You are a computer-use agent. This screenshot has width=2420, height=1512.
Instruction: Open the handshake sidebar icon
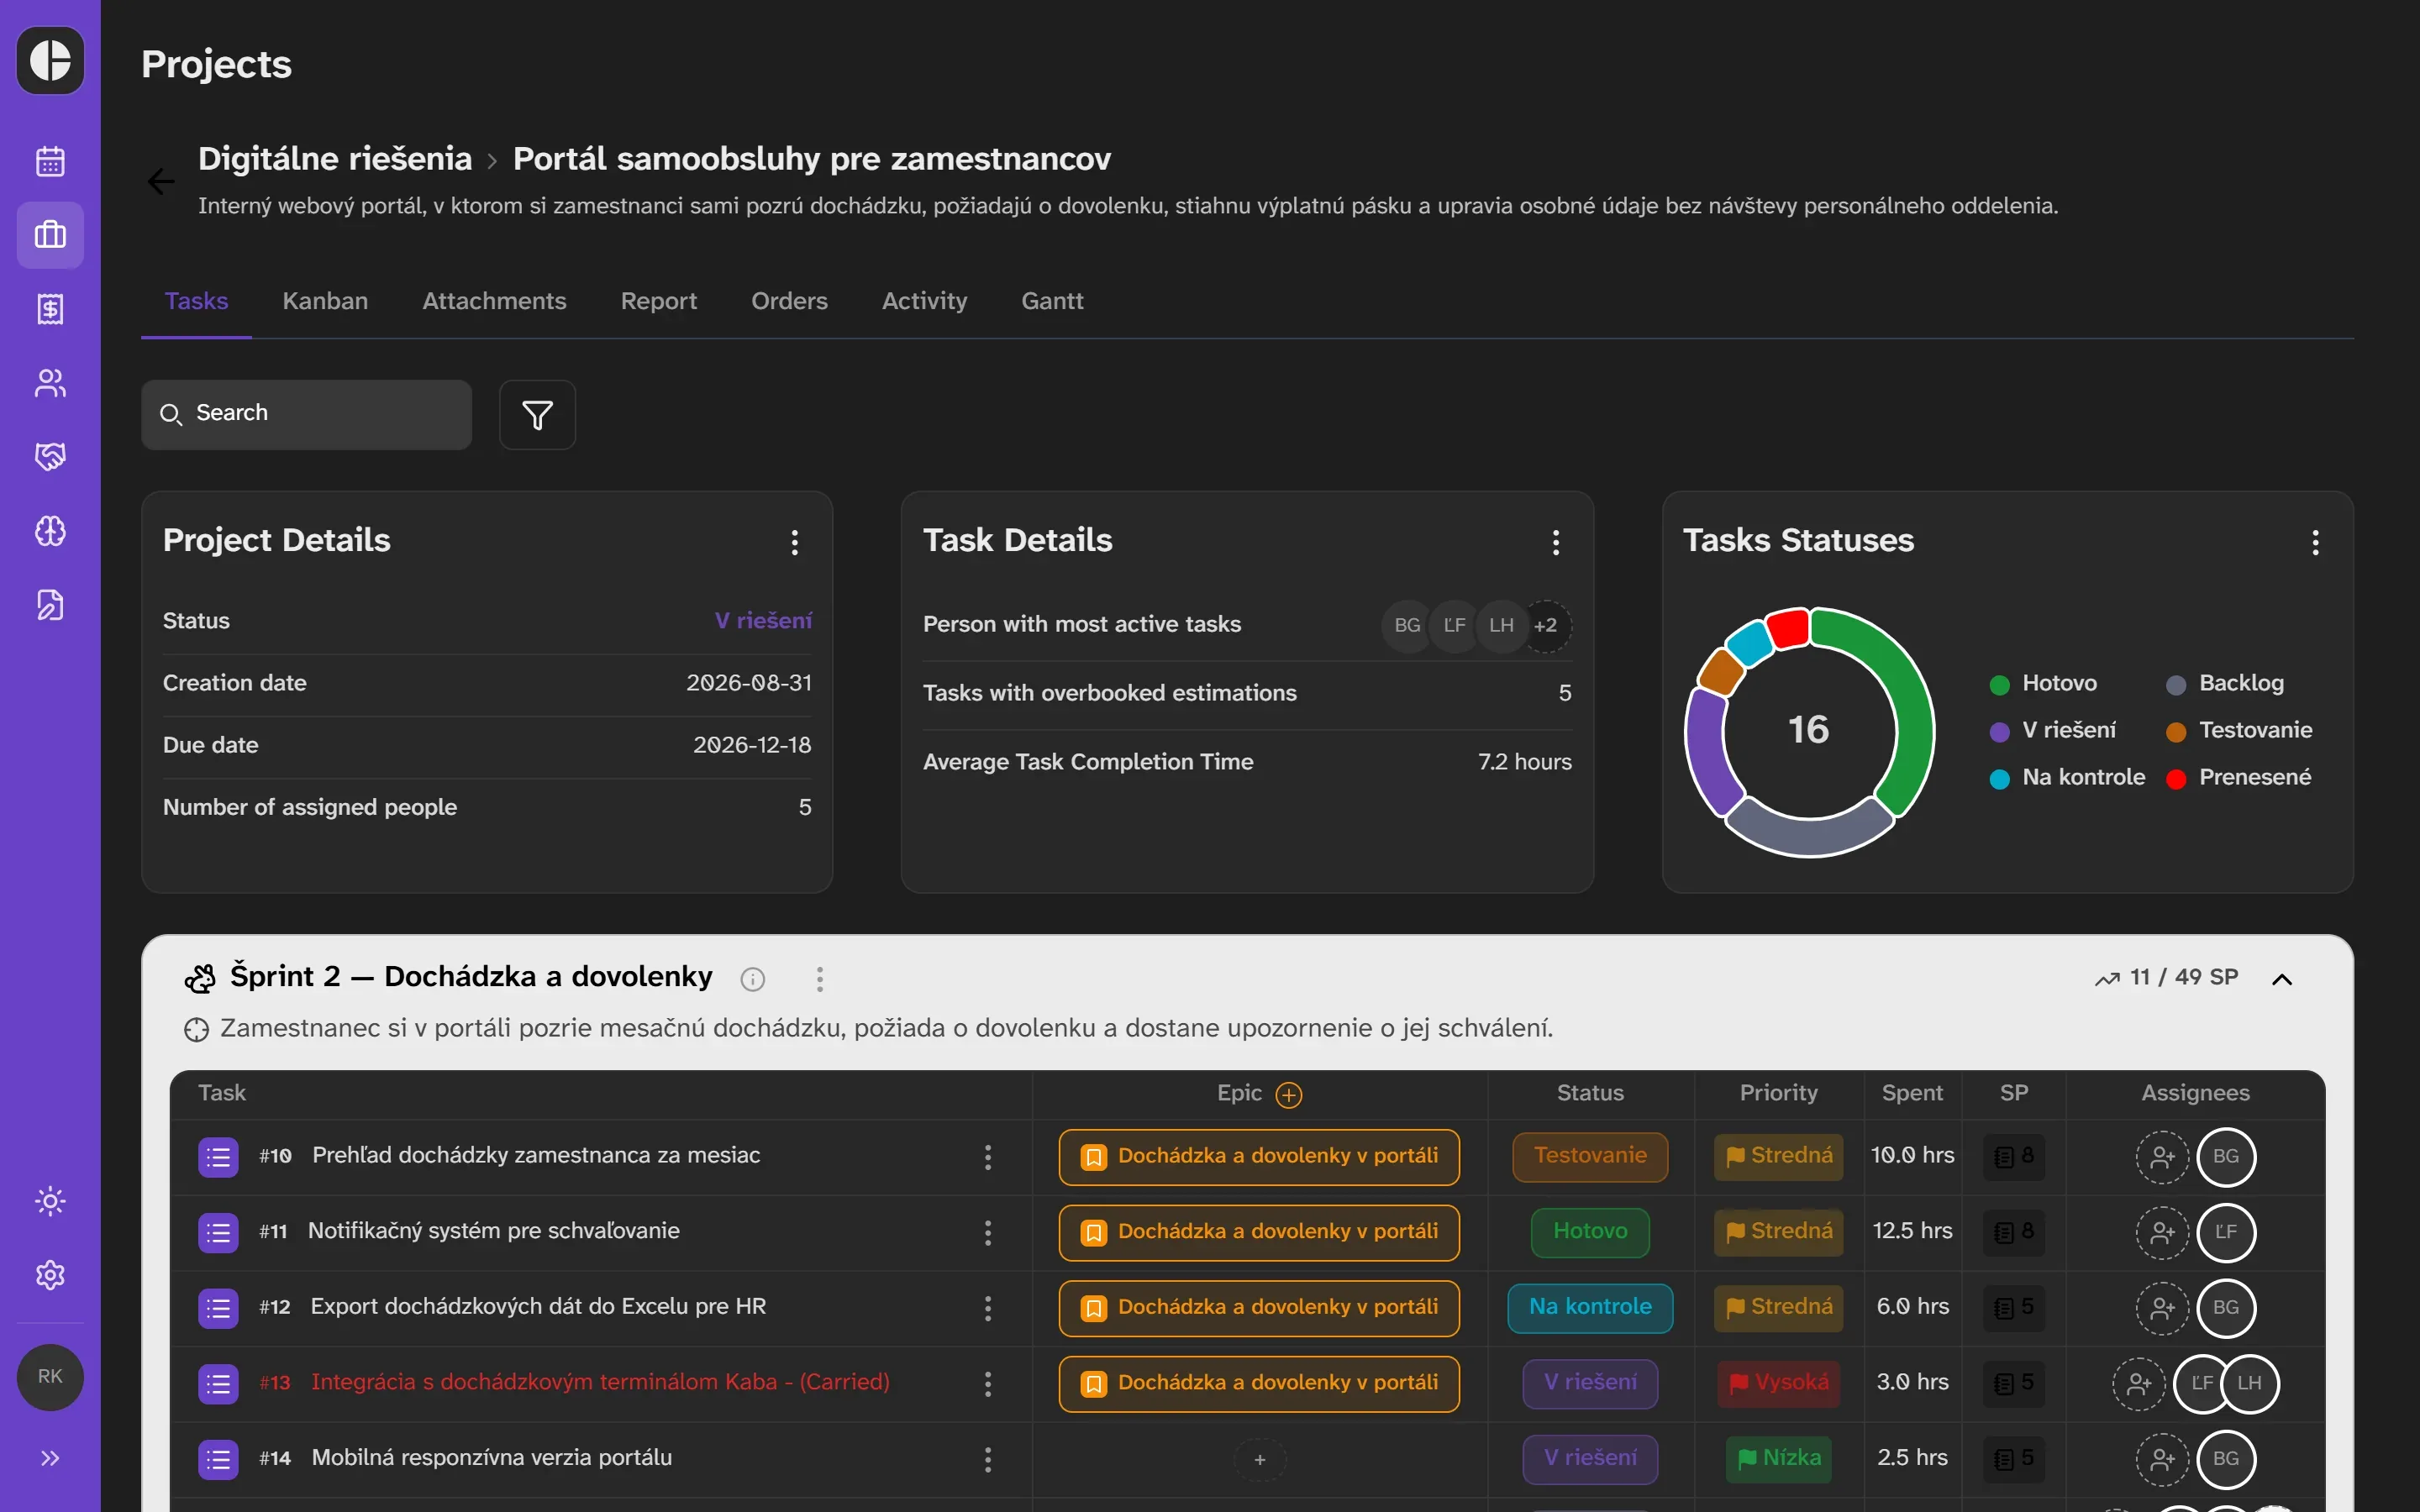(x=50, y=457)
